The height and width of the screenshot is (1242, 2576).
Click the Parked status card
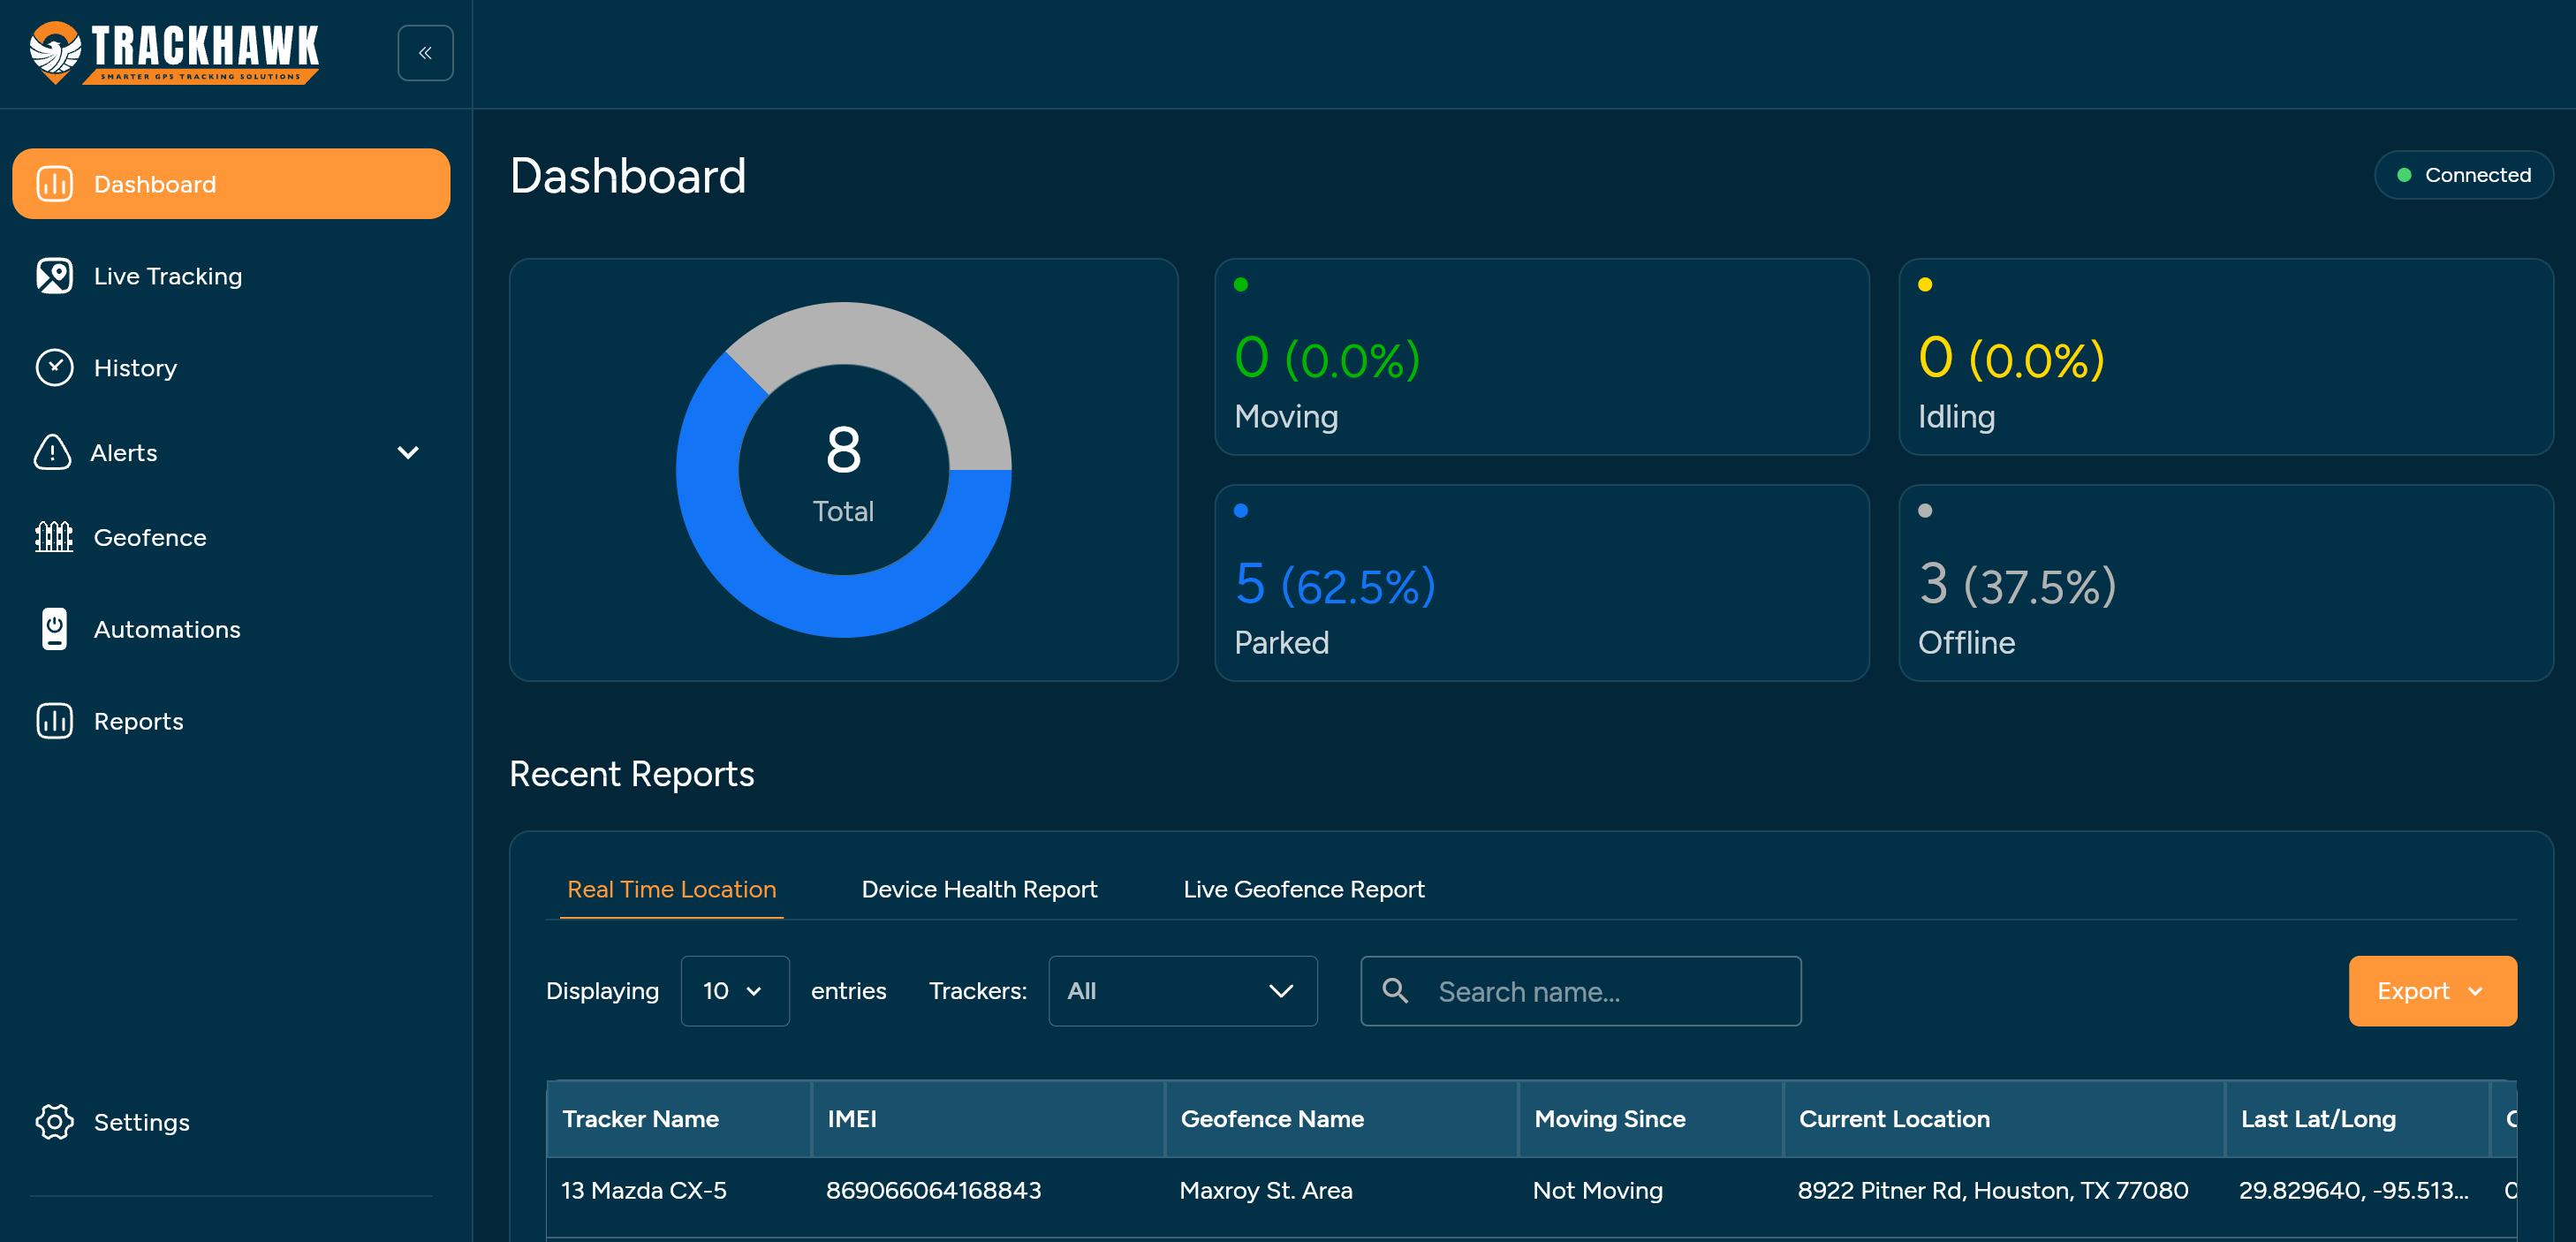(1540, 583)
